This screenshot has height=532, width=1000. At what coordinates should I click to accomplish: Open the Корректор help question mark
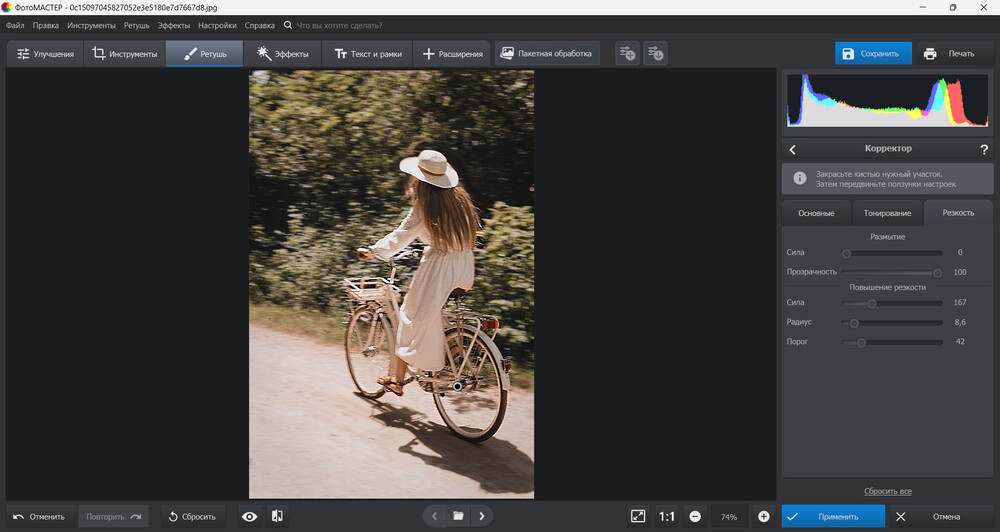pyautogui.click(x=984, y=149)
